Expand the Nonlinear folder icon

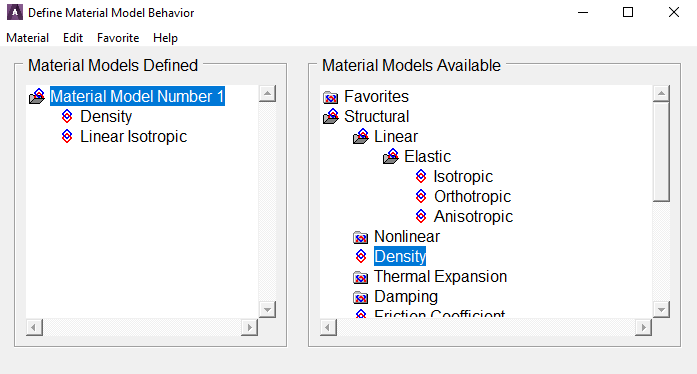pyautogui.click(x=361, y=237)
